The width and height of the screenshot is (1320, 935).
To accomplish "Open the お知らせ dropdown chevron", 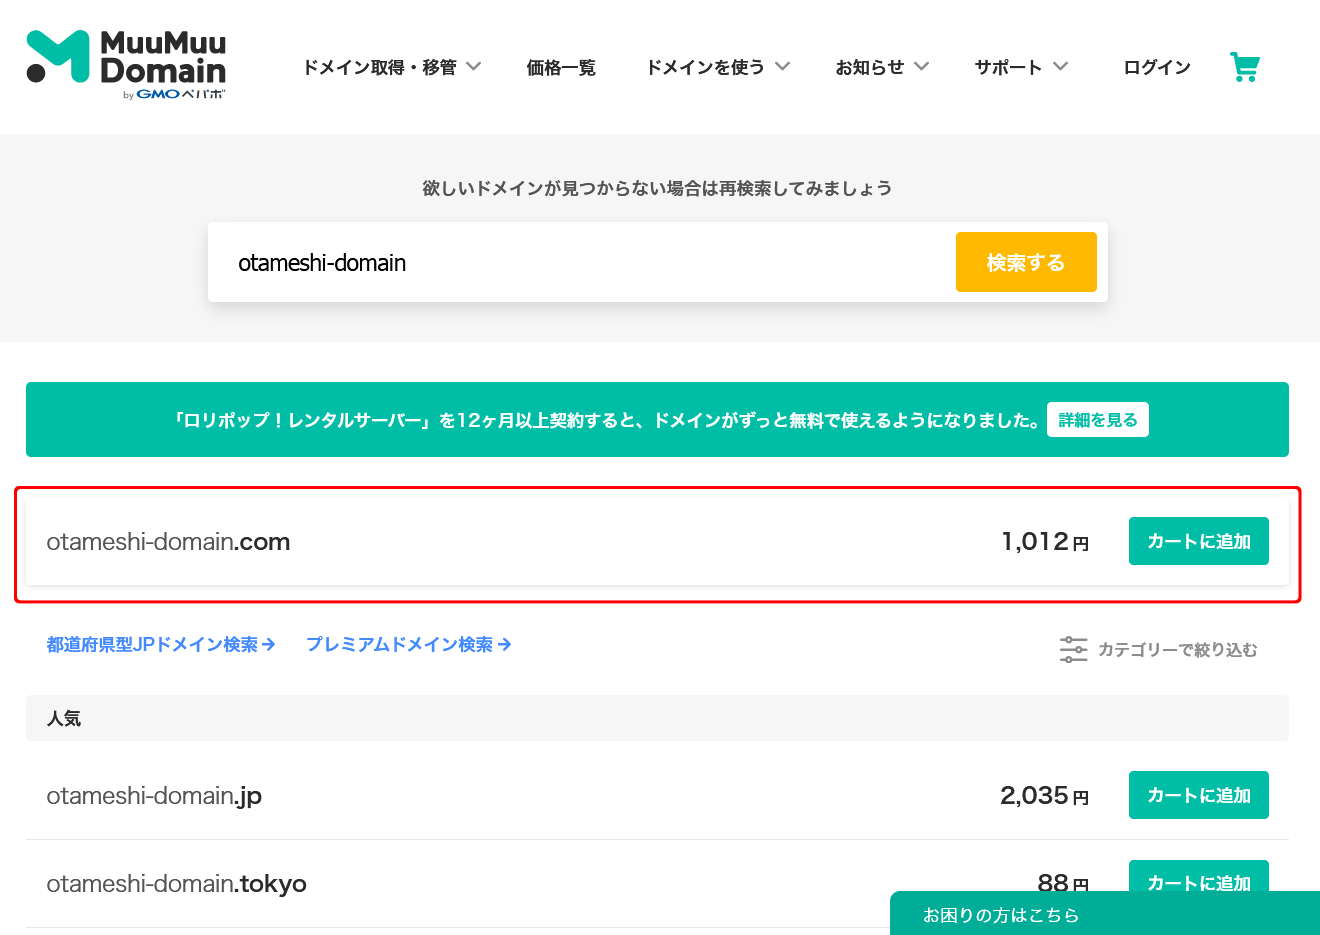I will pyautogui.click(x=921, y=67).
